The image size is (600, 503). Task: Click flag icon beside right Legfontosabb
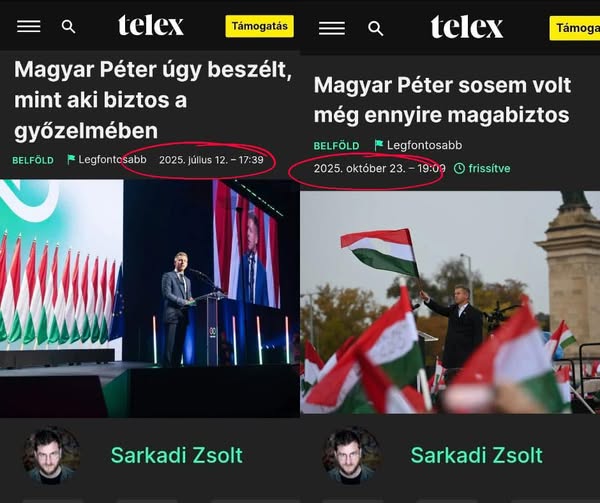[378, 145]
